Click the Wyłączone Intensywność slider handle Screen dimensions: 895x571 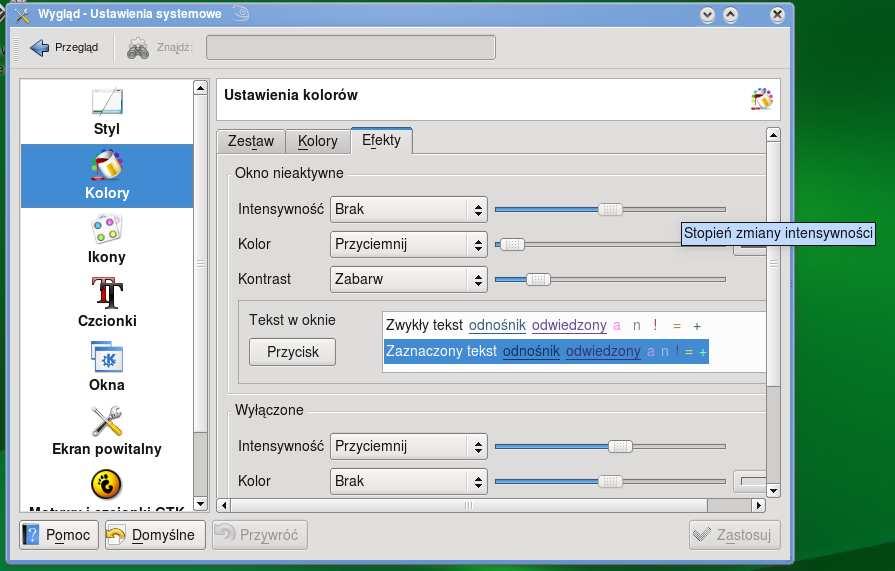point(620,447)
